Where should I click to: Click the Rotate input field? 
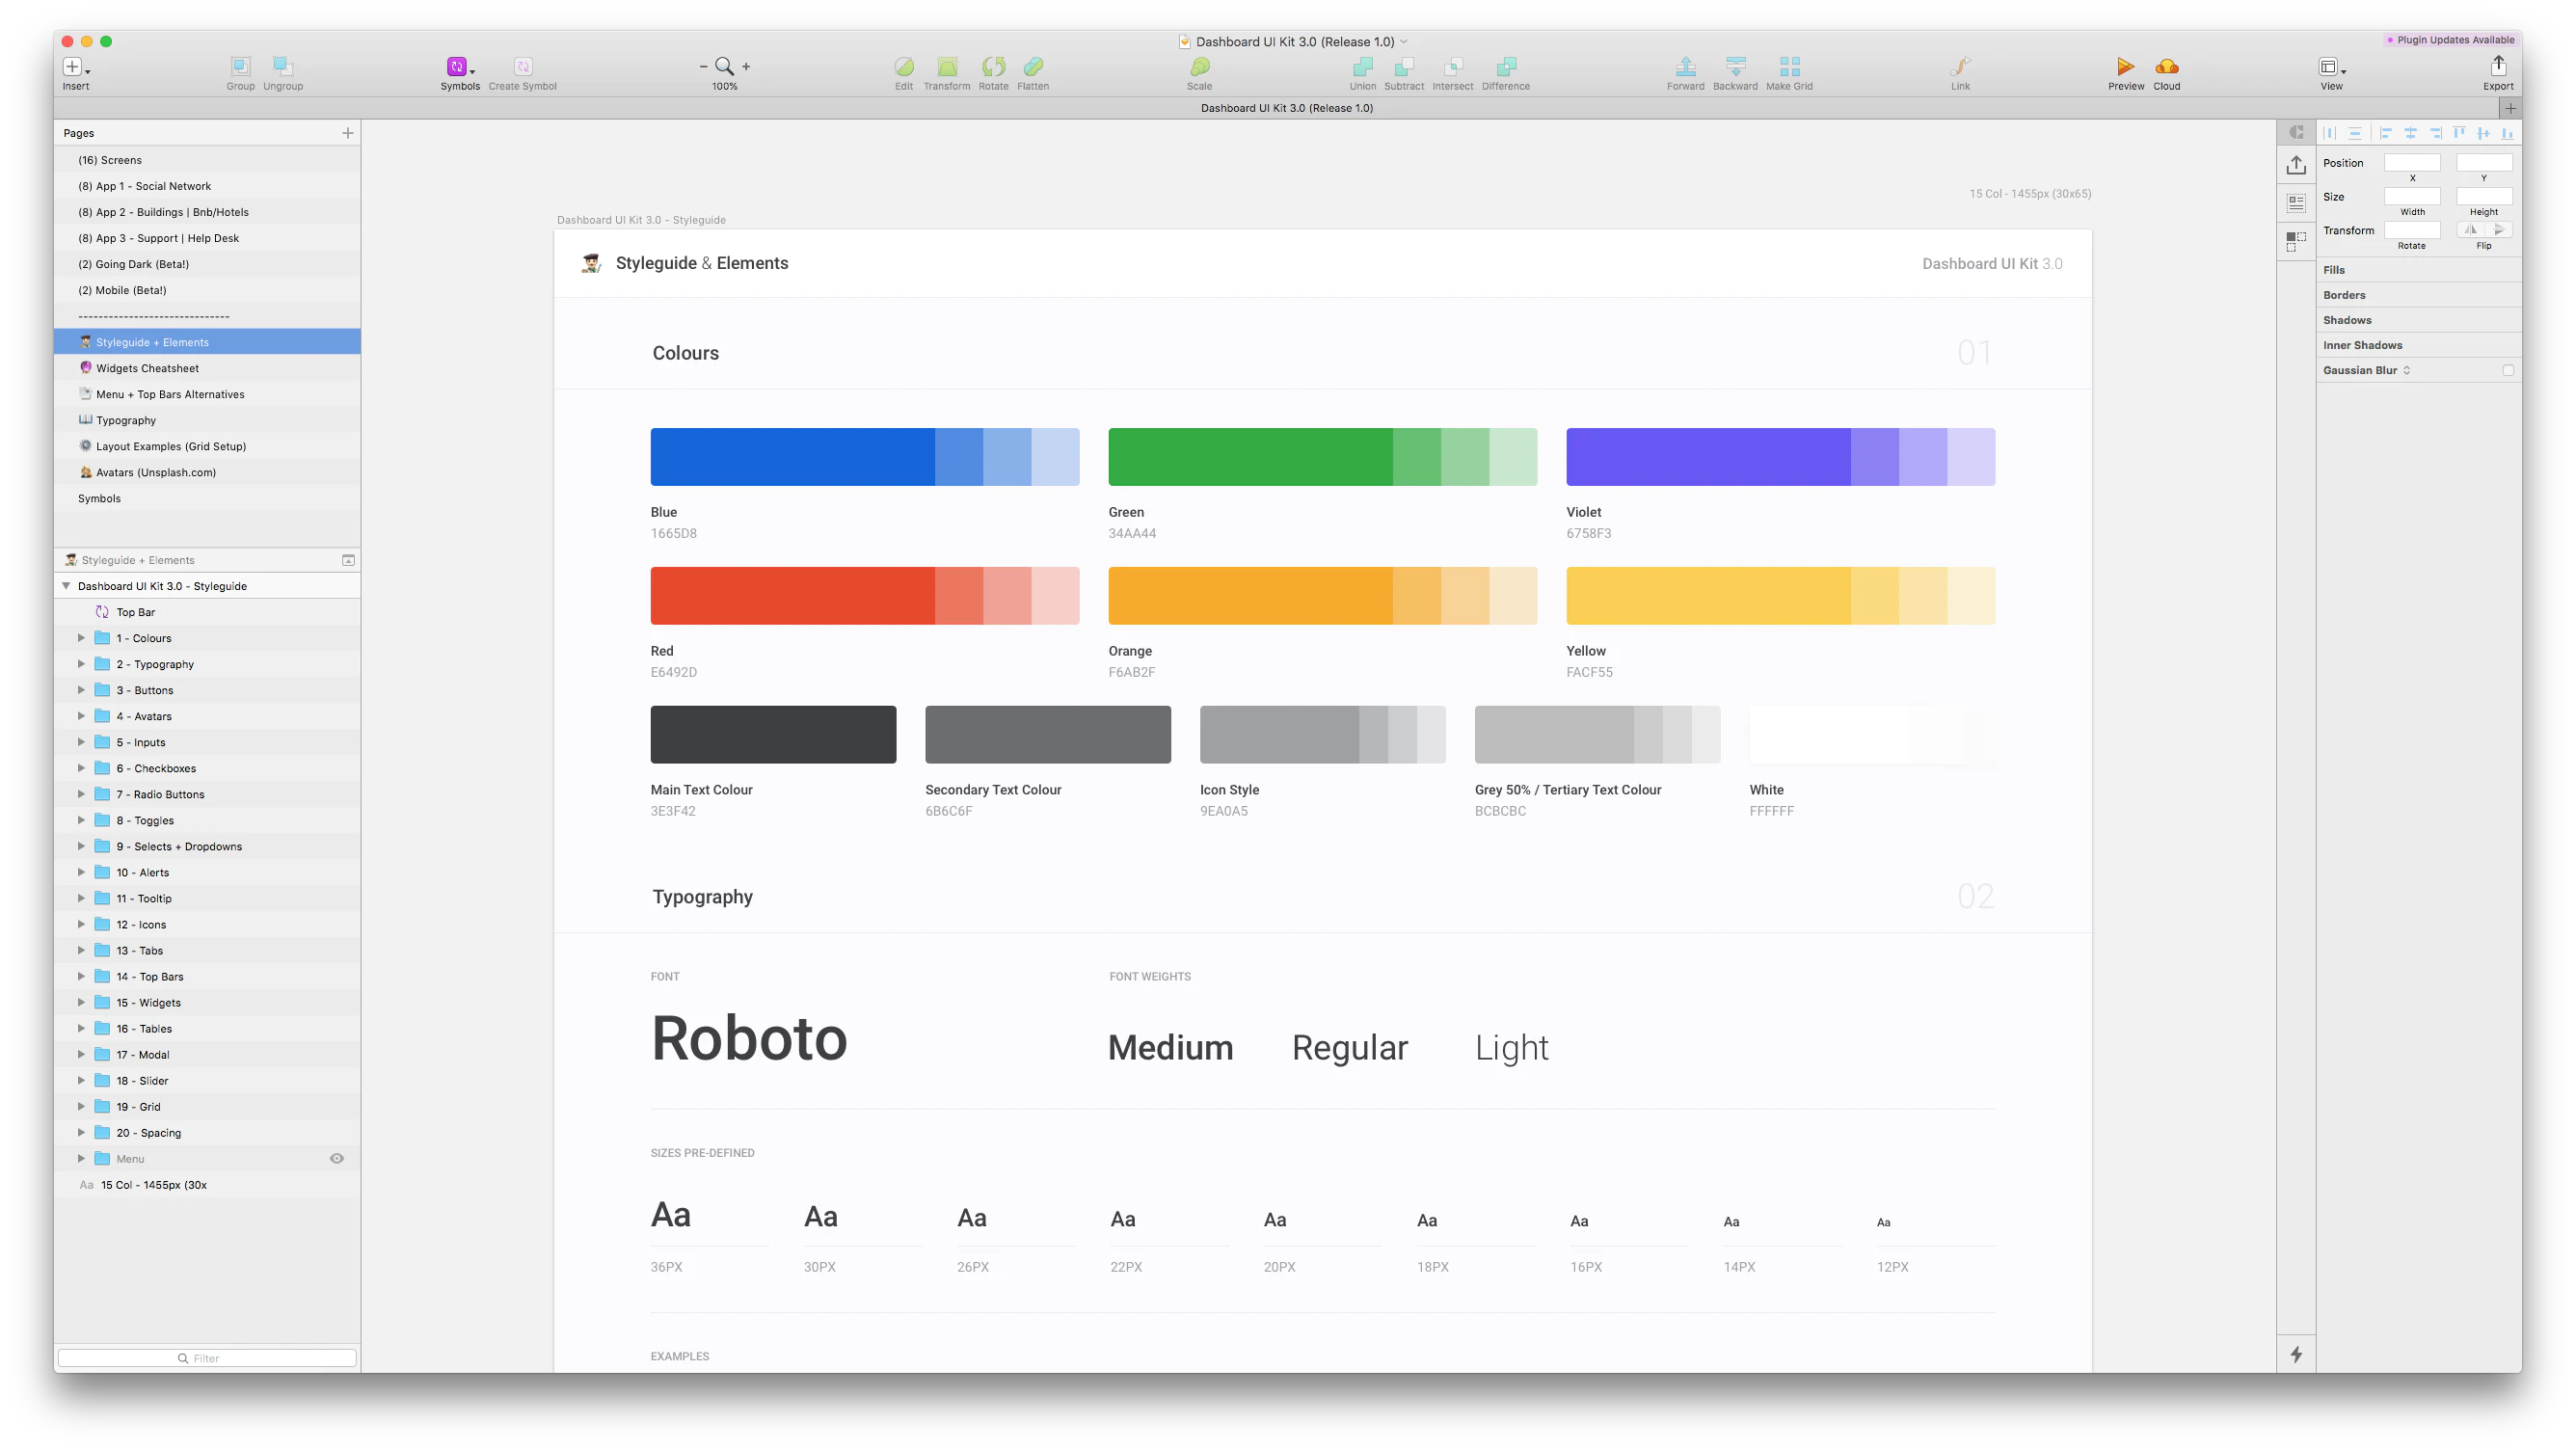tap(2412, 230)
